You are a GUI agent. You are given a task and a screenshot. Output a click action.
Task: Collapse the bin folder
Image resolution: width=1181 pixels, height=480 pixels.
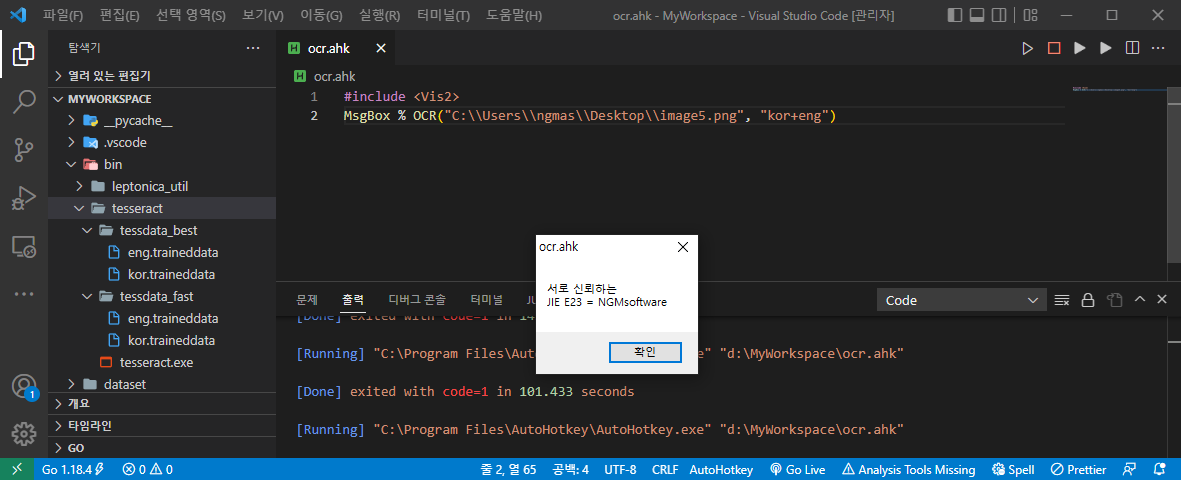click(x=162, y=164)
